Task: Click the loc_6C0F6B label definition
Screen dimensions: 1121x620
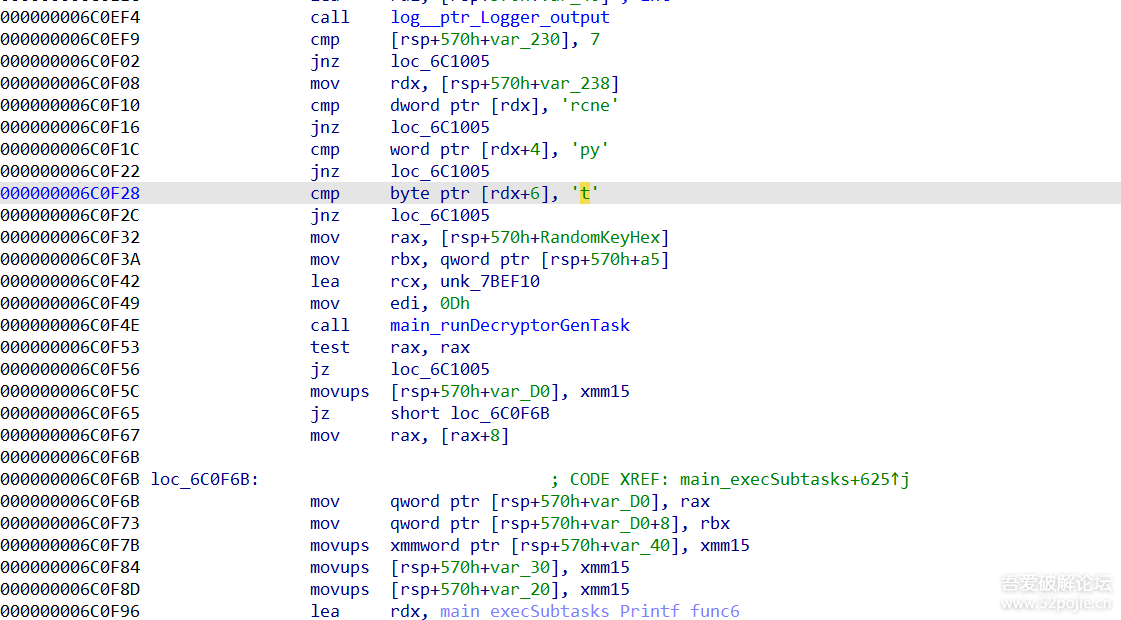Action: (x=205, y=479)
